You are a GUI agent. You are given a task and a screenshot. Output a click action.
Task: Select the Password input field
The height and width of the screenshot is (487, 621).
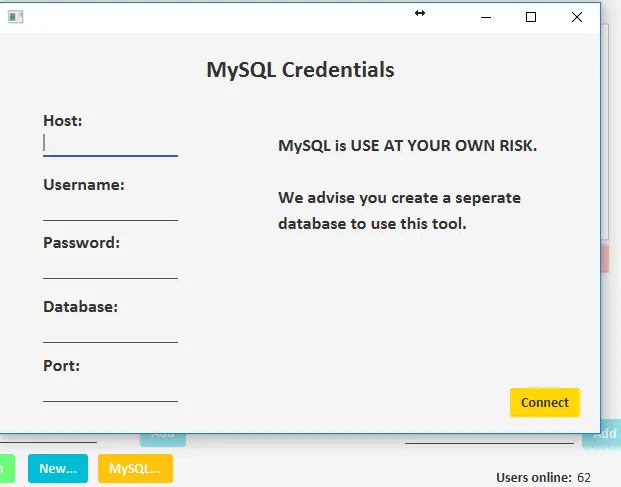click(110, 266)
